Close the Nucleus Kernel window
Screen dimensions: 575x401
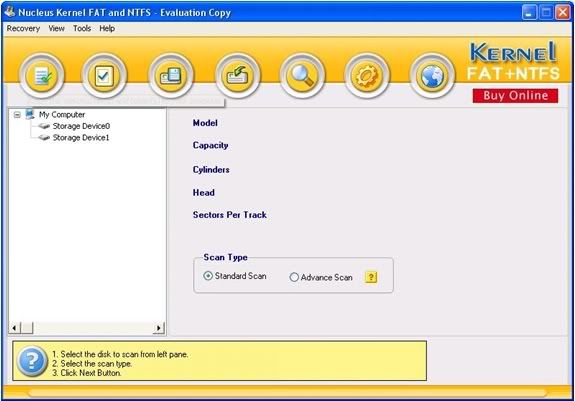coord(563,12)
